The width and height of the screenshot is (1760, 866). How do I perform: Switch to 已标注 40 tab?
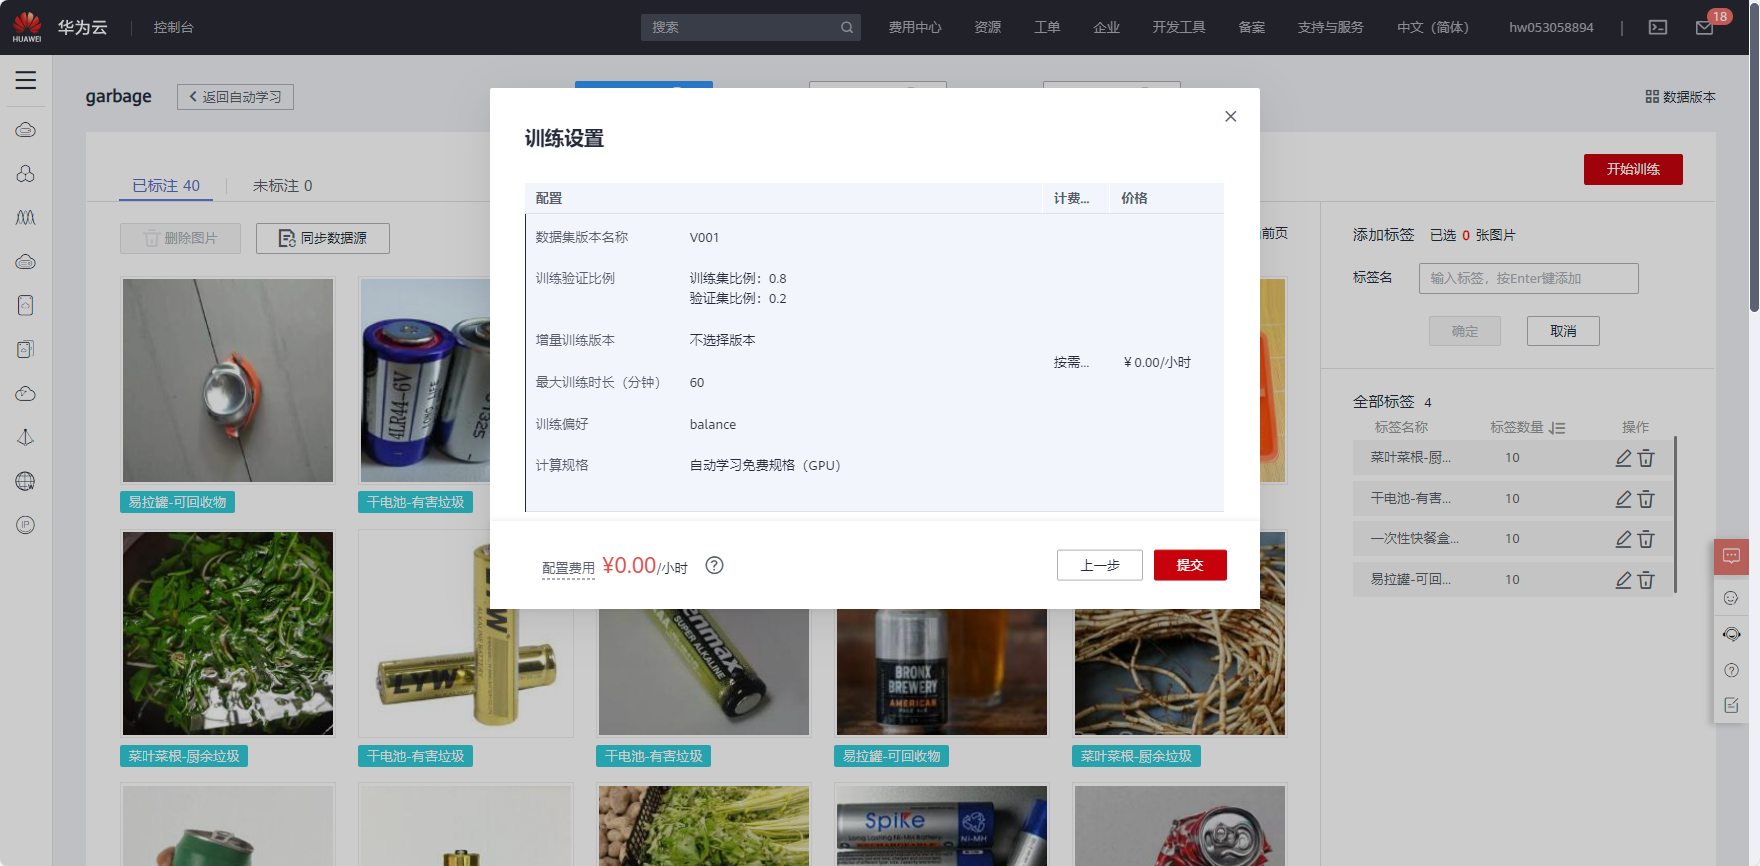pos(166,186)
